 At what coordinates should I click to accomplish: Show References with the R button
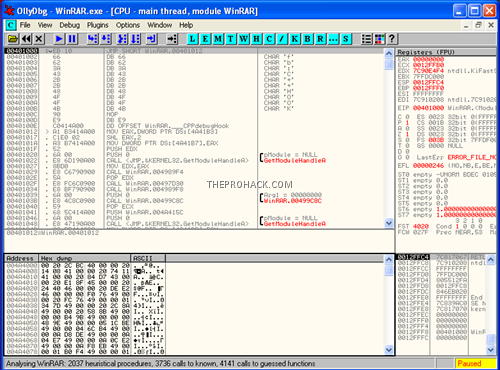[x=320, y=39]
